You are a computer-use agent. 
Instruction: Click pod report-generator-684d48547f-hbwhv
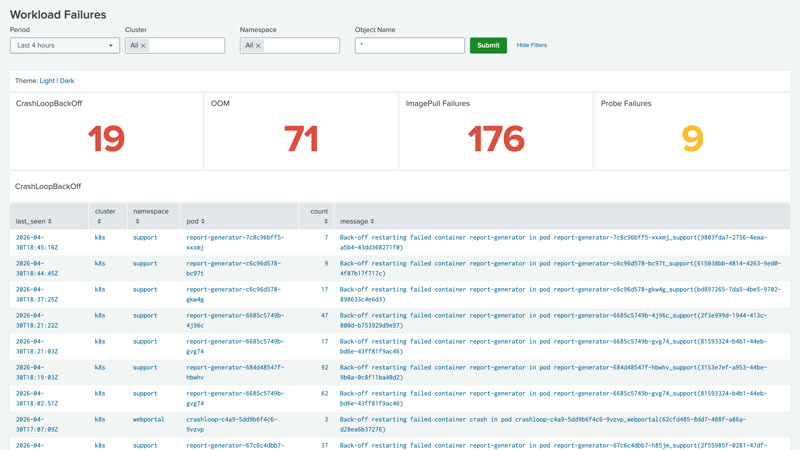[235, 372]
